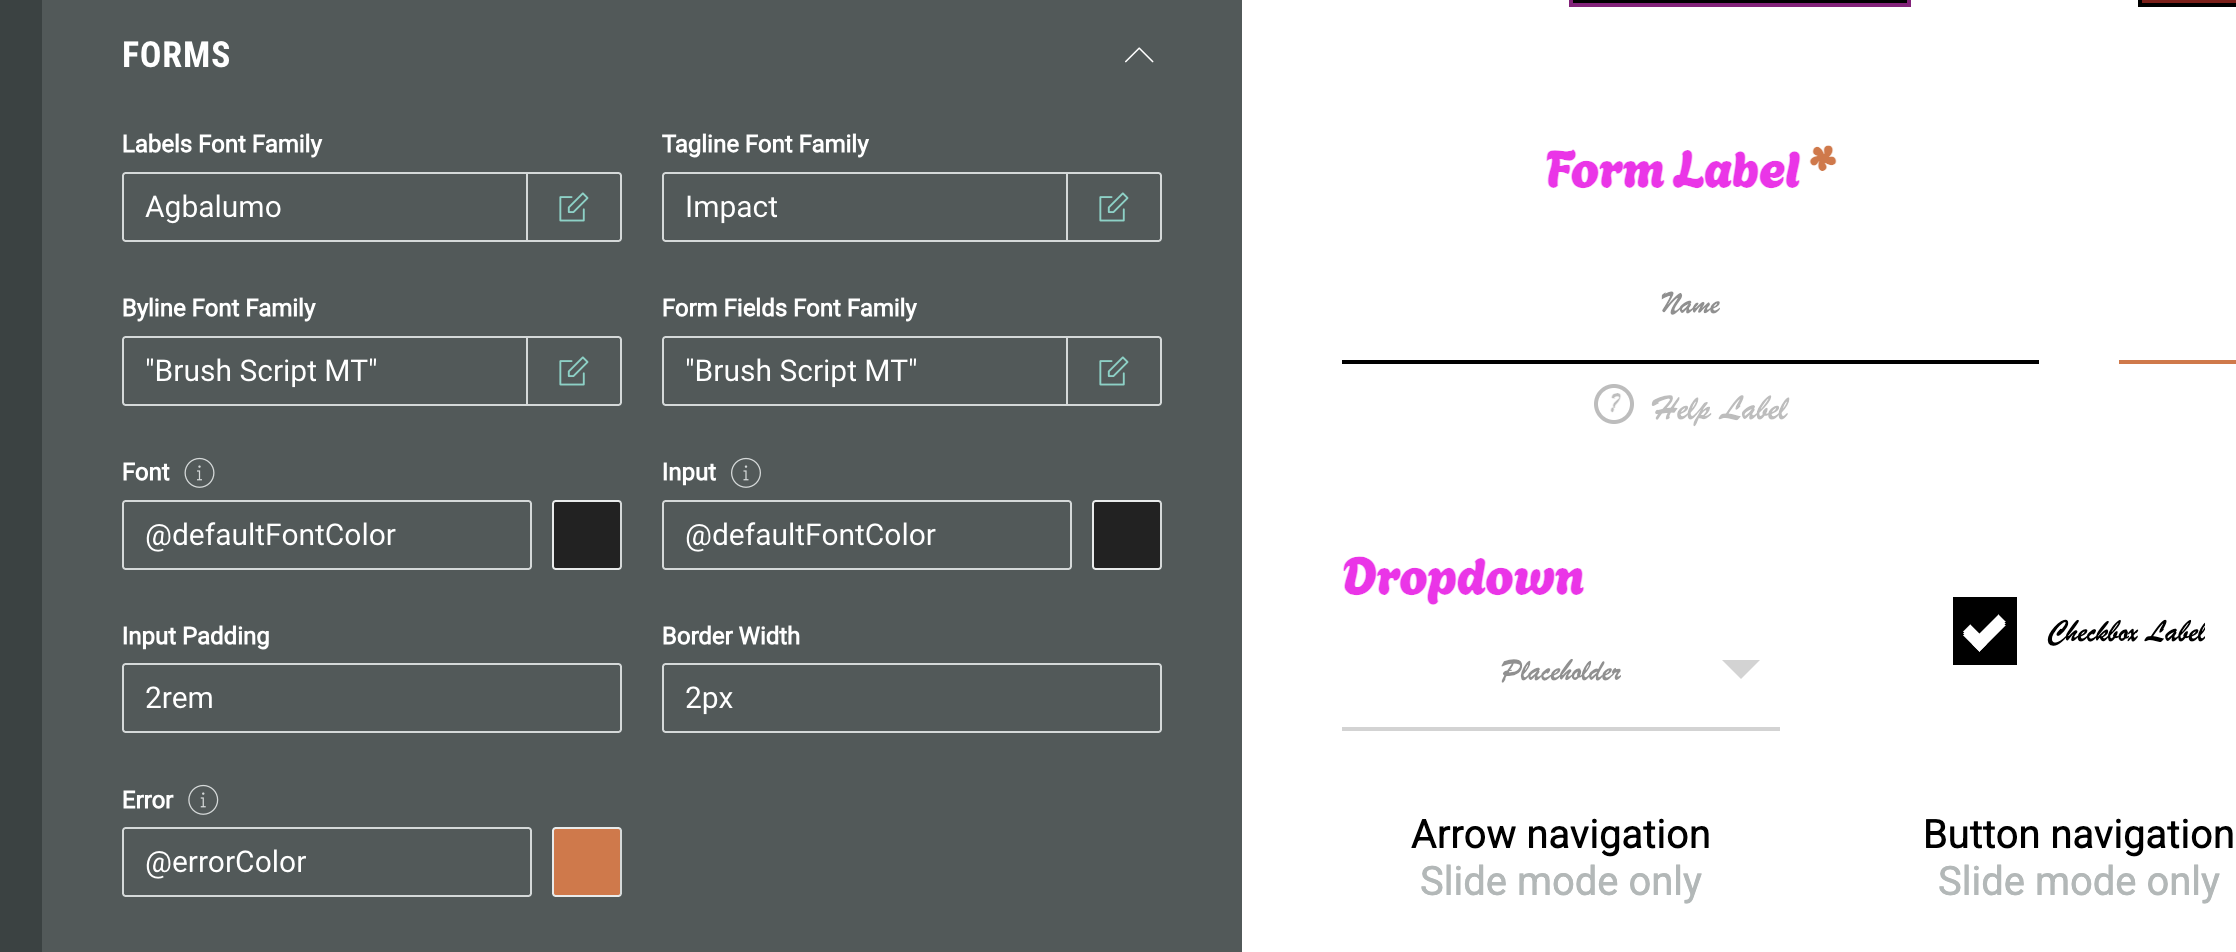Click info icon next to Input label
The width and height of the screenshot is (2236, 952).
coord(746,472)
